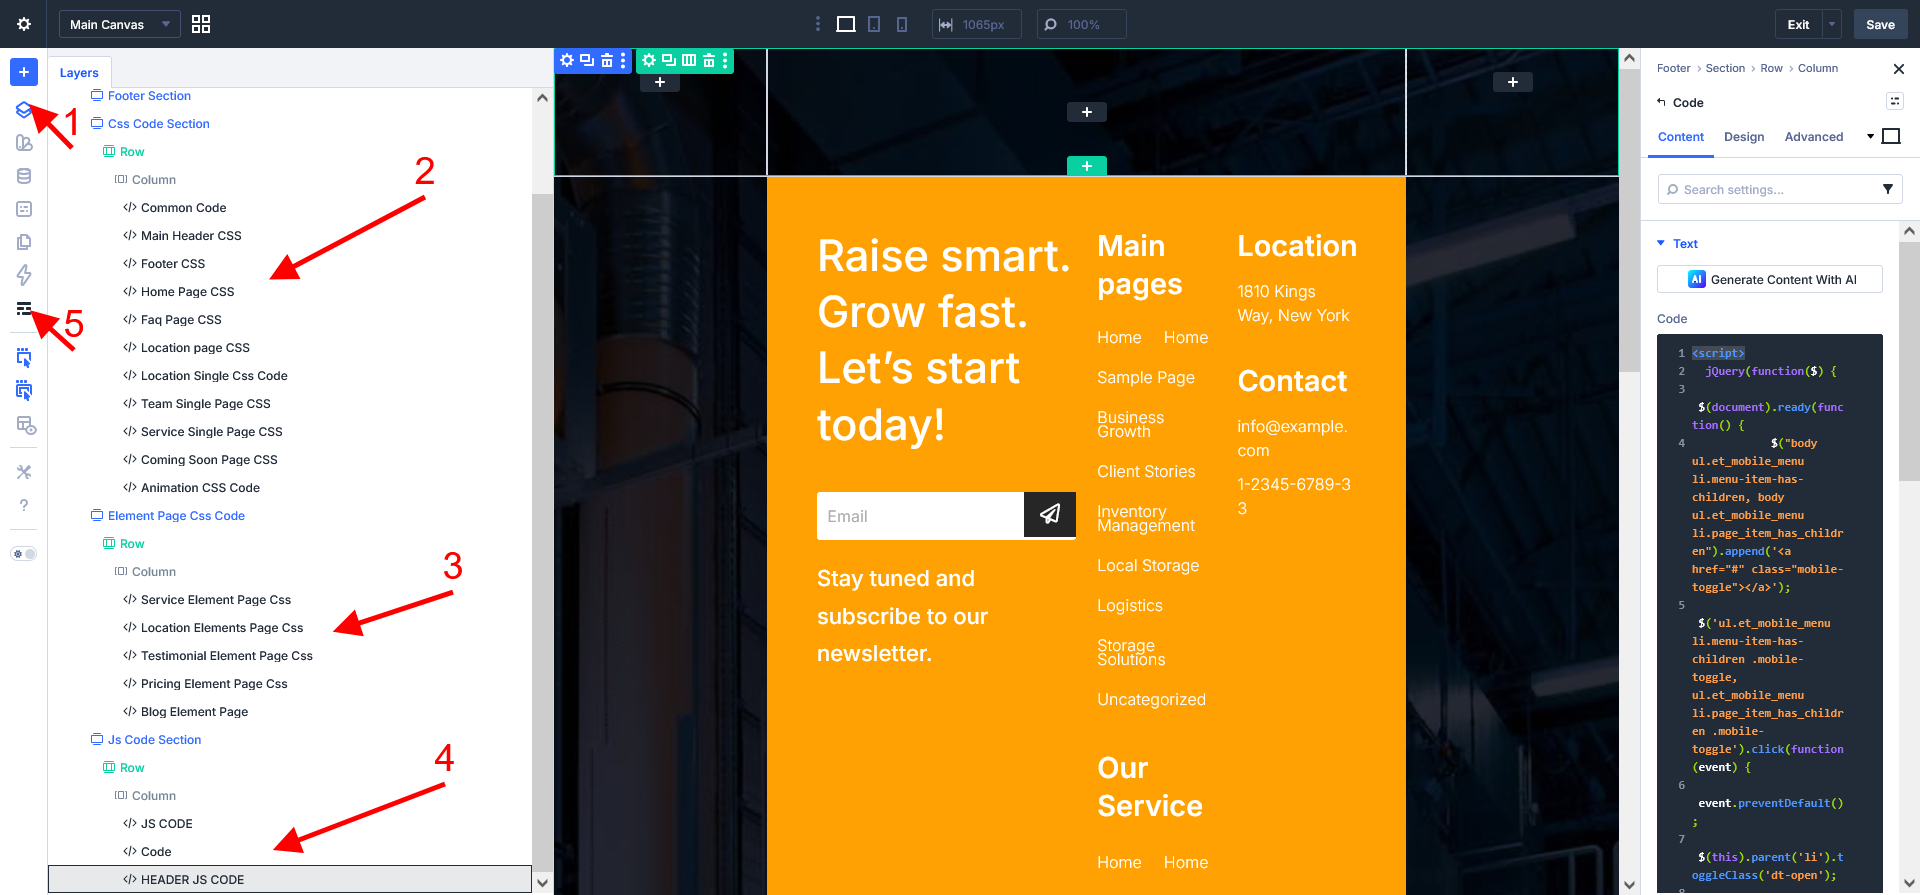This screenshot has height=895, width=1920.
Task: Open the tools wrench icon in sidebar
Action: coord(24,472)
